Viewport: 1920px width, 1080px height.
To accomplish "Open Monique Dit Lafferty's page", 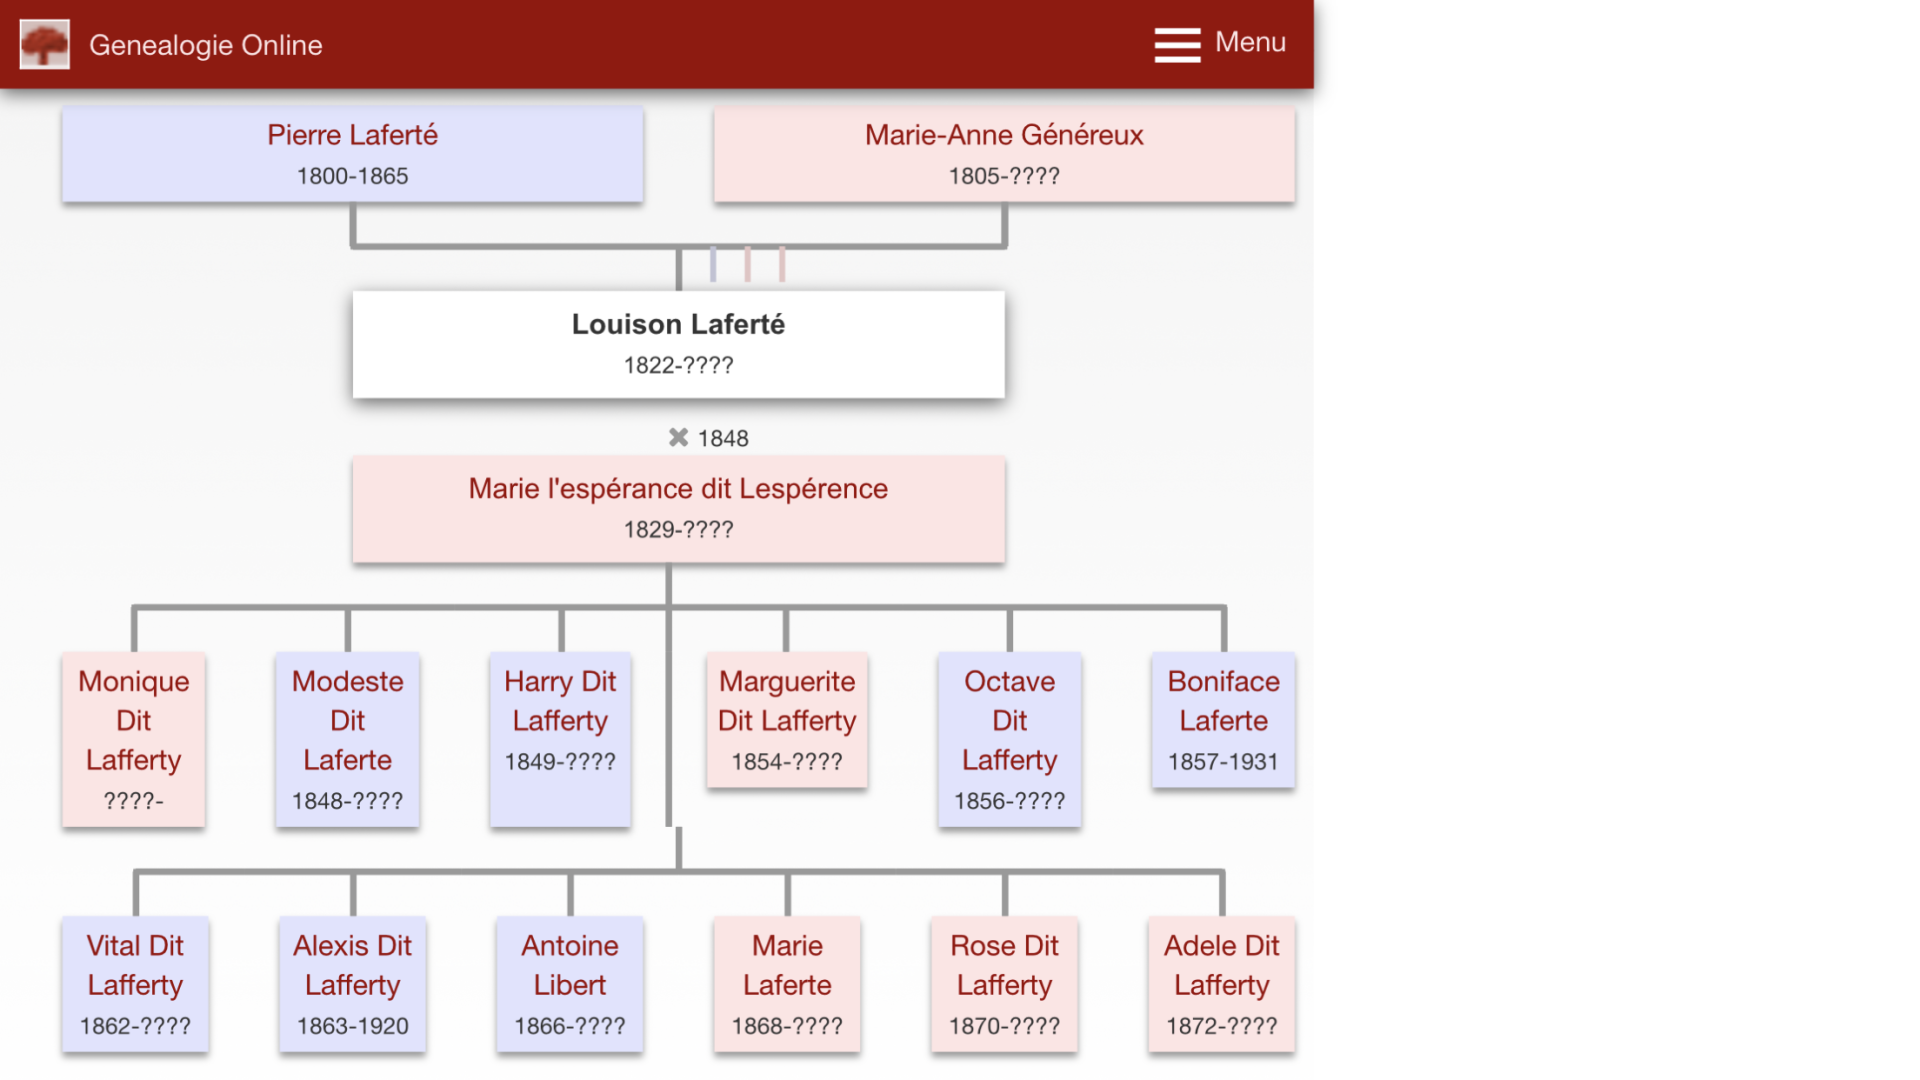I will tap(133, 739).
